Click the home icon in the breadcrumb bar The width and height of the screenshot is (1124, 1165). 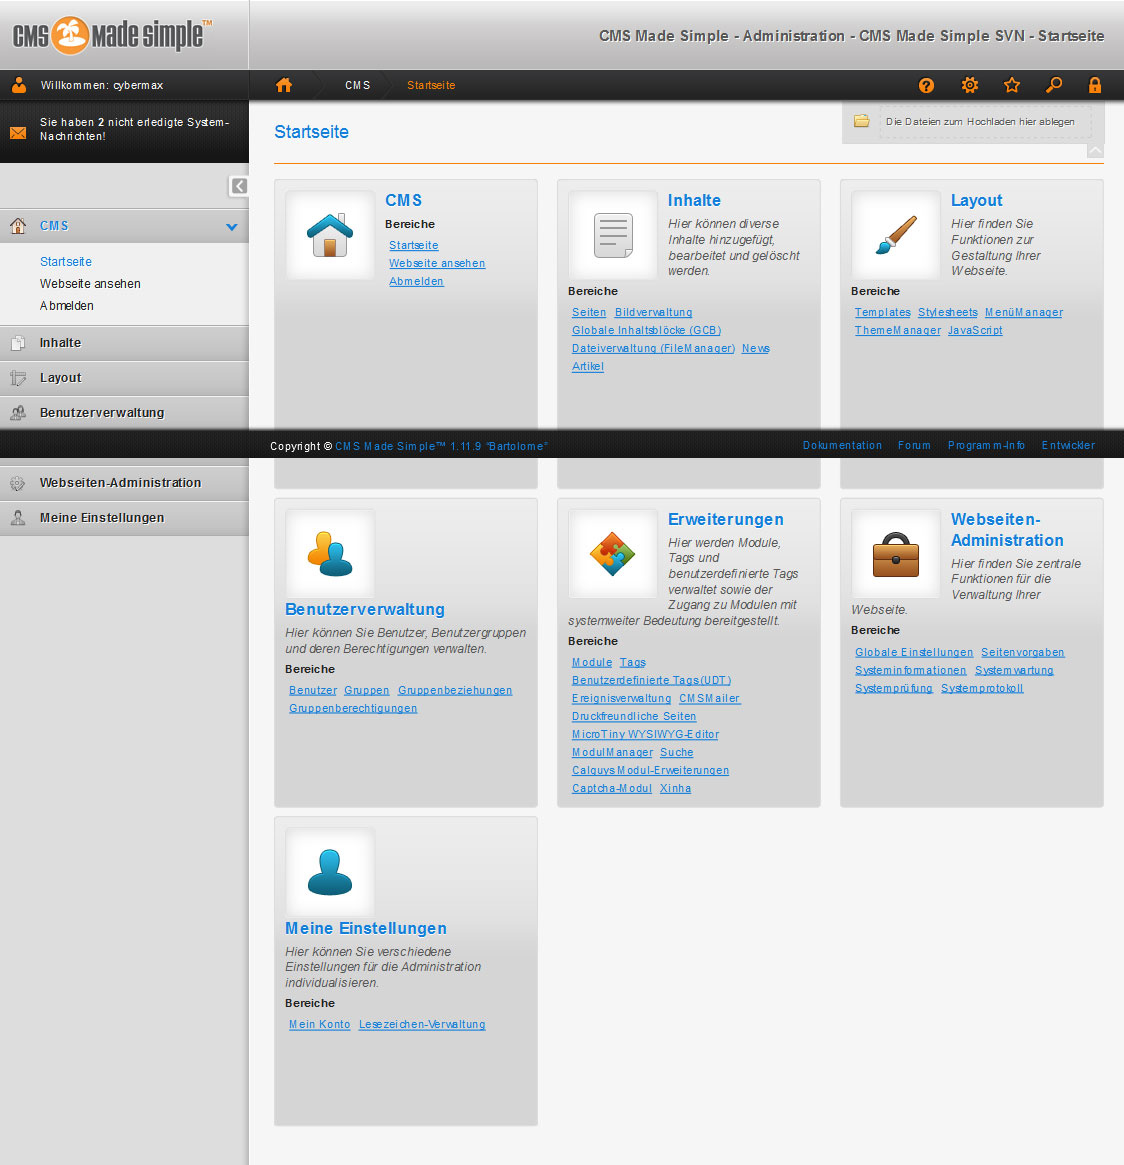284,85
